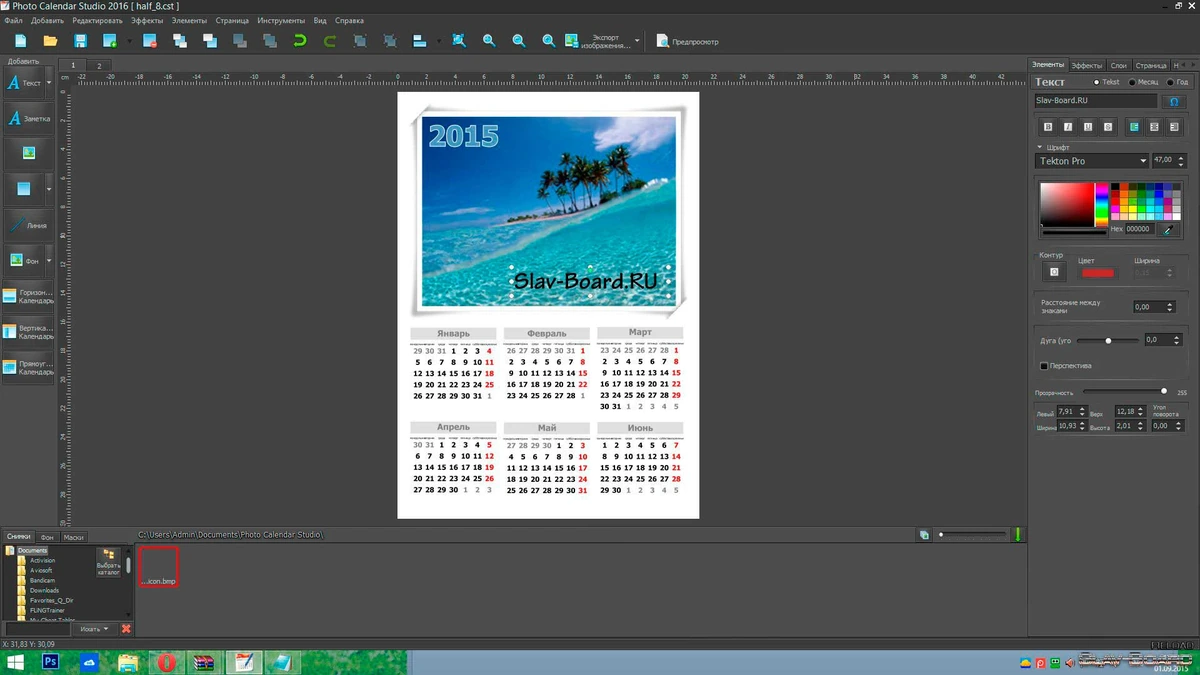Toggle strikethrough text formatting
This screenshot has height=675, width=1200.
coord(1108,127)
